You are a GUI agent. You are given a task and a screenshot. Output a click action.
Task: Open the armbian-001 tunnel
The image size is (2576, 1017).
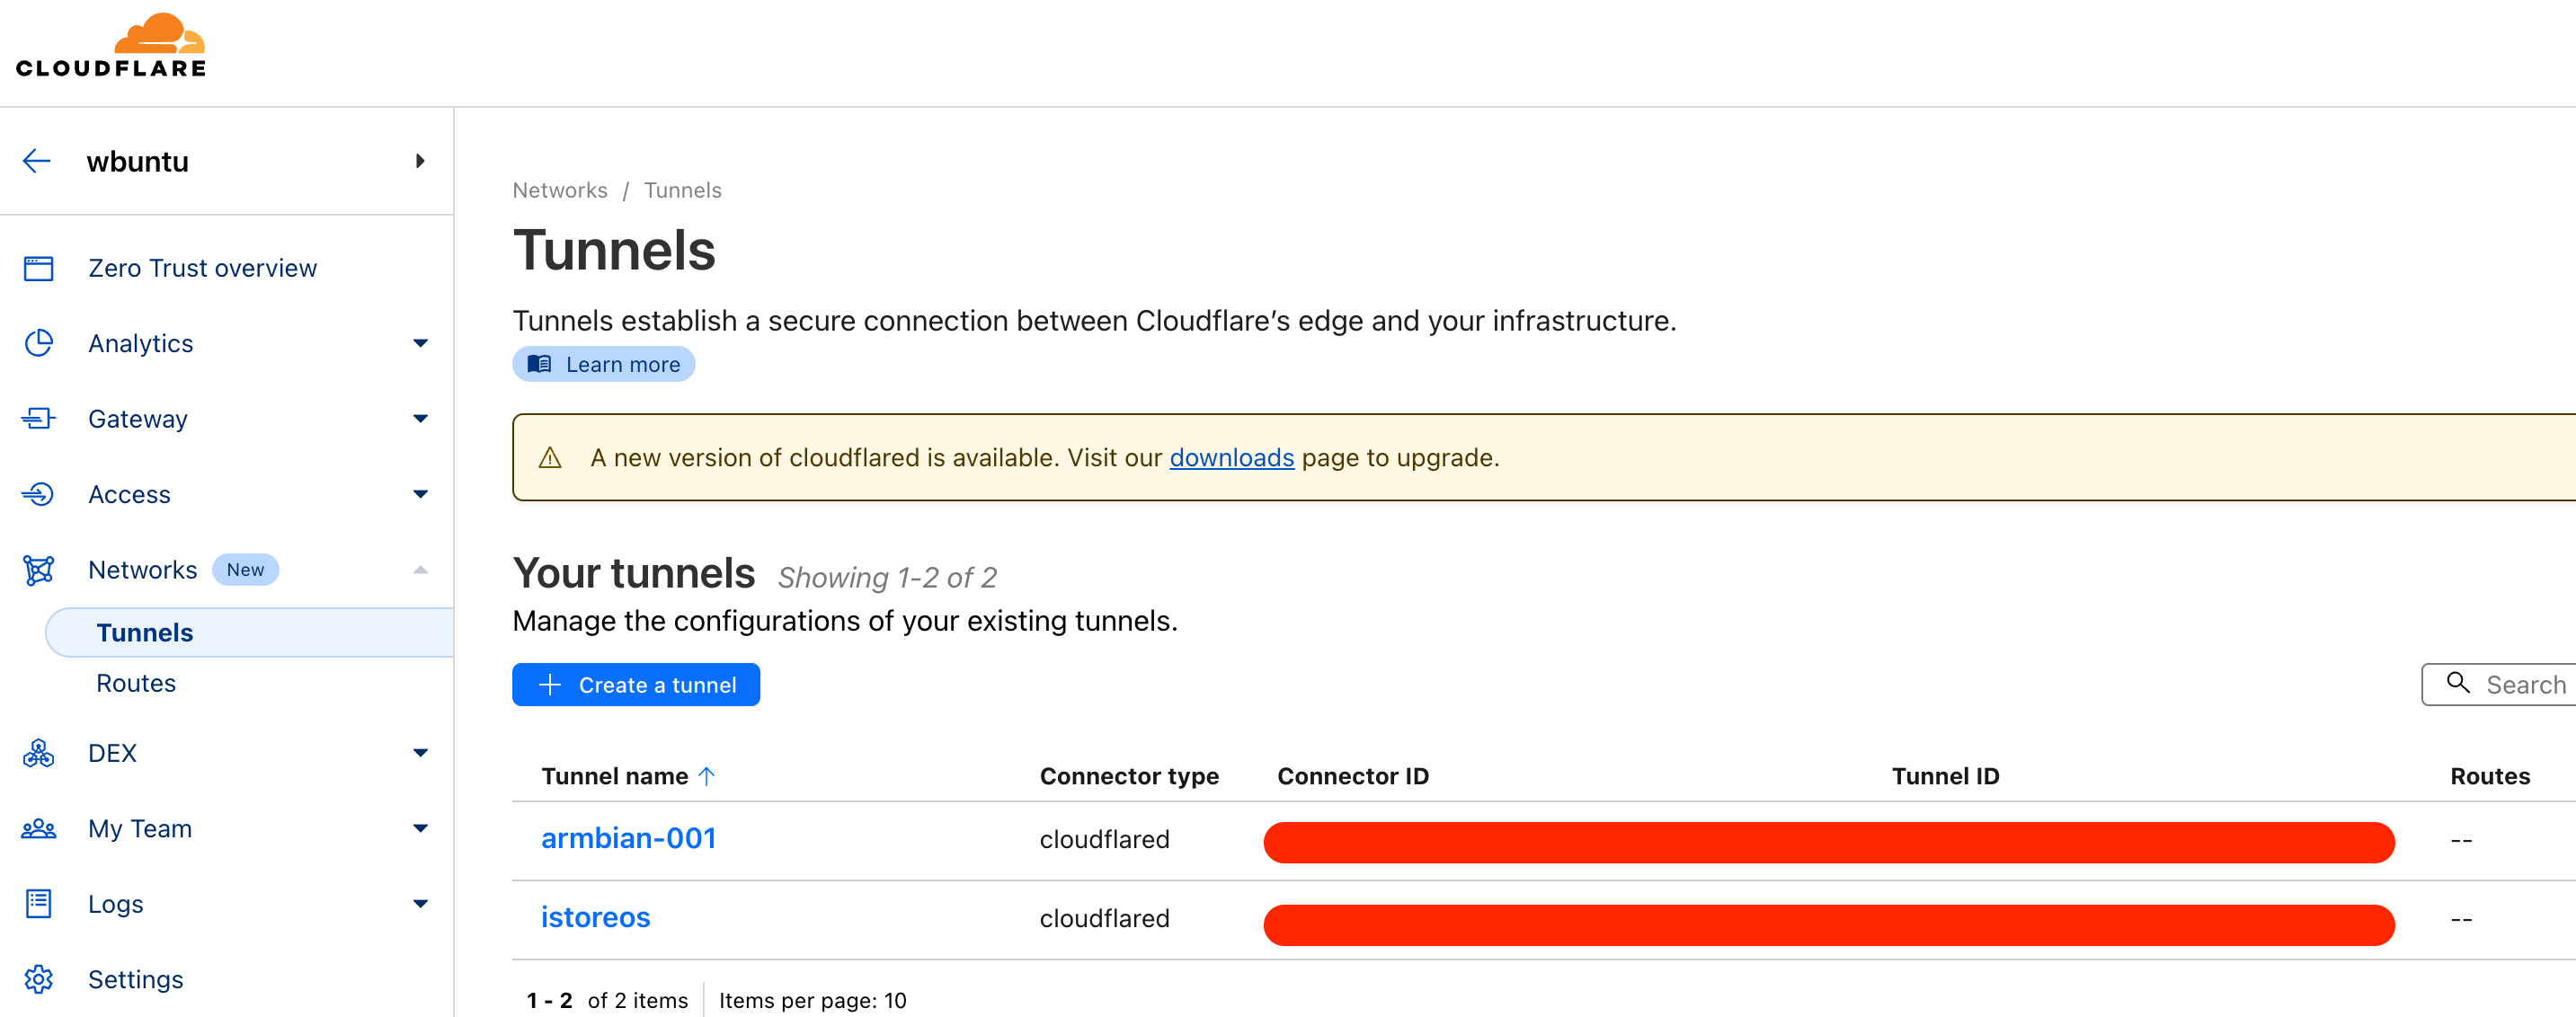click(628, 838)
